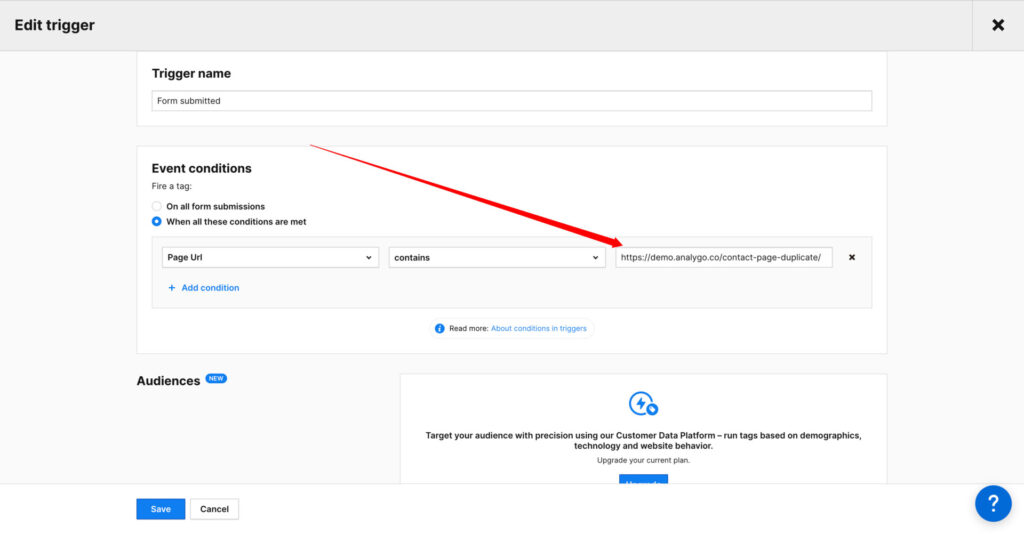Click the info icon next to Read more

point(440,328)
